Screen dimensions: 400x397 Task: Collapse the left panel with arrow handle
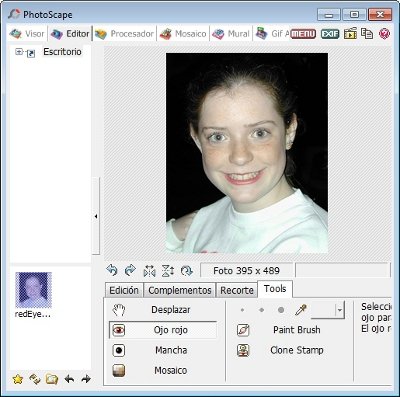(x=96, y=216)
